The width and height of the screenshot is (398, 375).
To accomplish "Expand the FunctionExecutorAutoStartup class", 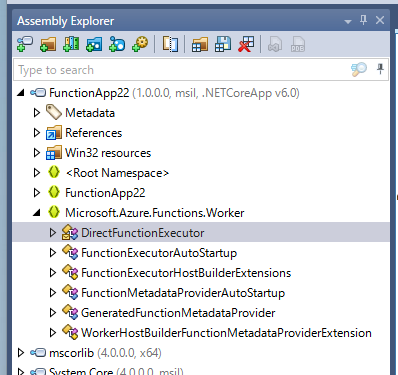I will [53, 253].
